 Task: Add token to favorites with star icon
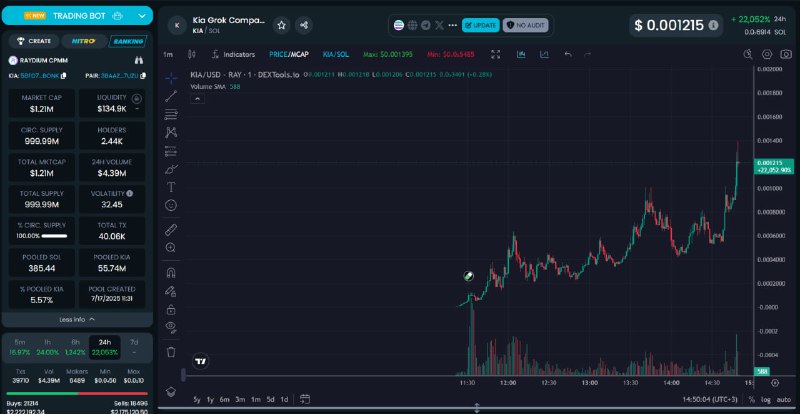click(x=282, y=25)
